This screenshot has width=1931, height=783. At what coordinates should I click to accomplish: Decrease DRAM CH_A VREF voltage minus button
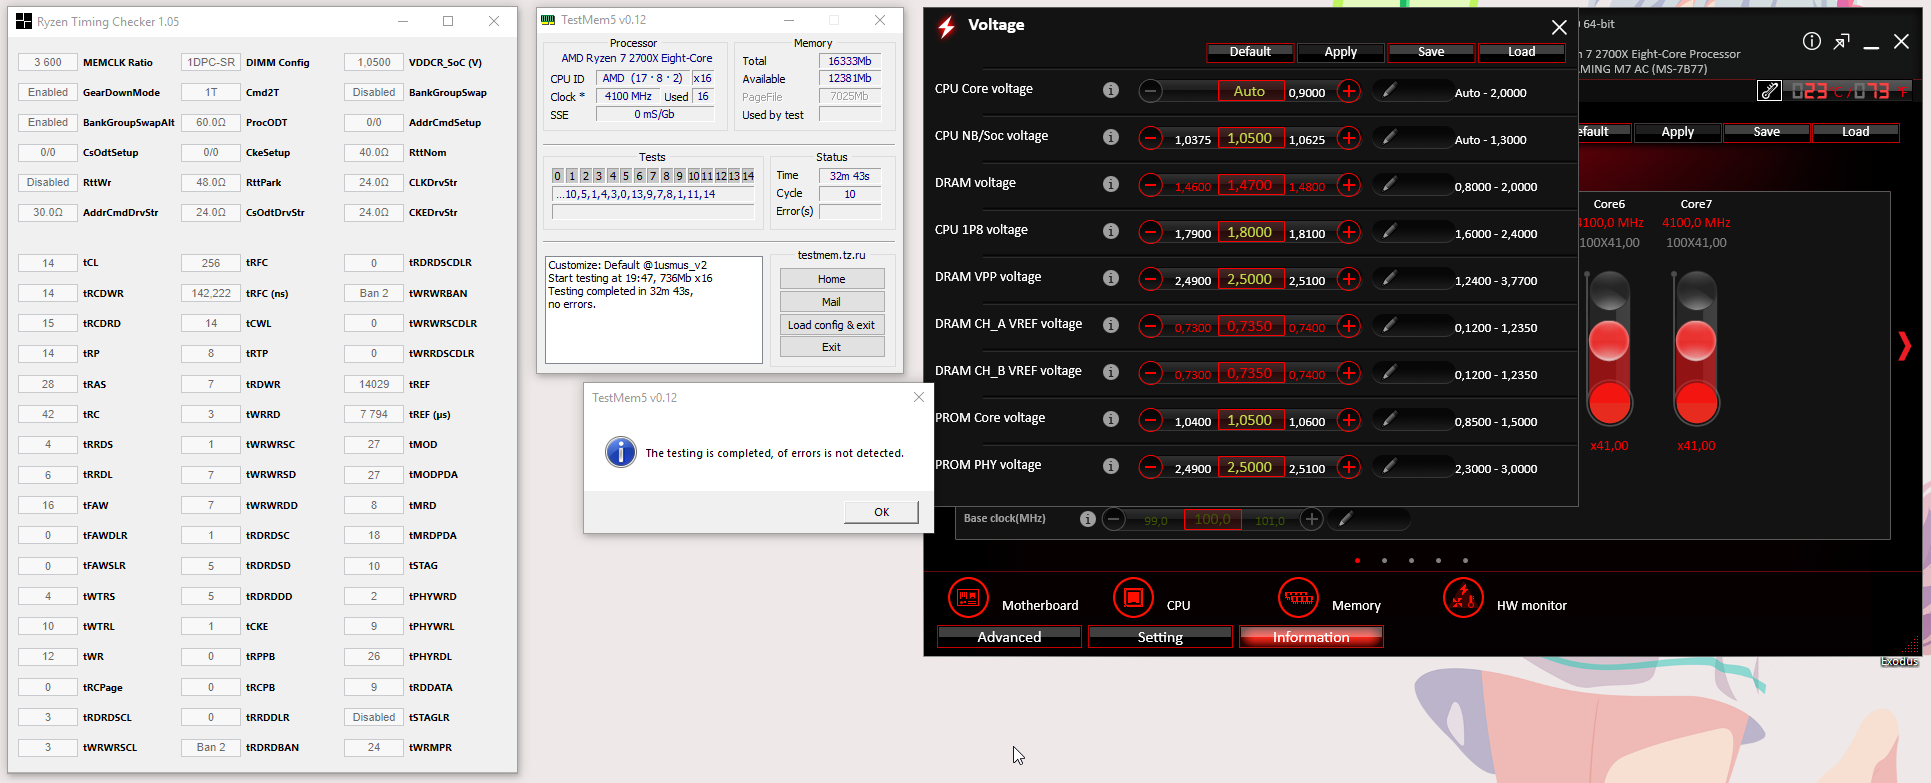(x=1151, y=326)
